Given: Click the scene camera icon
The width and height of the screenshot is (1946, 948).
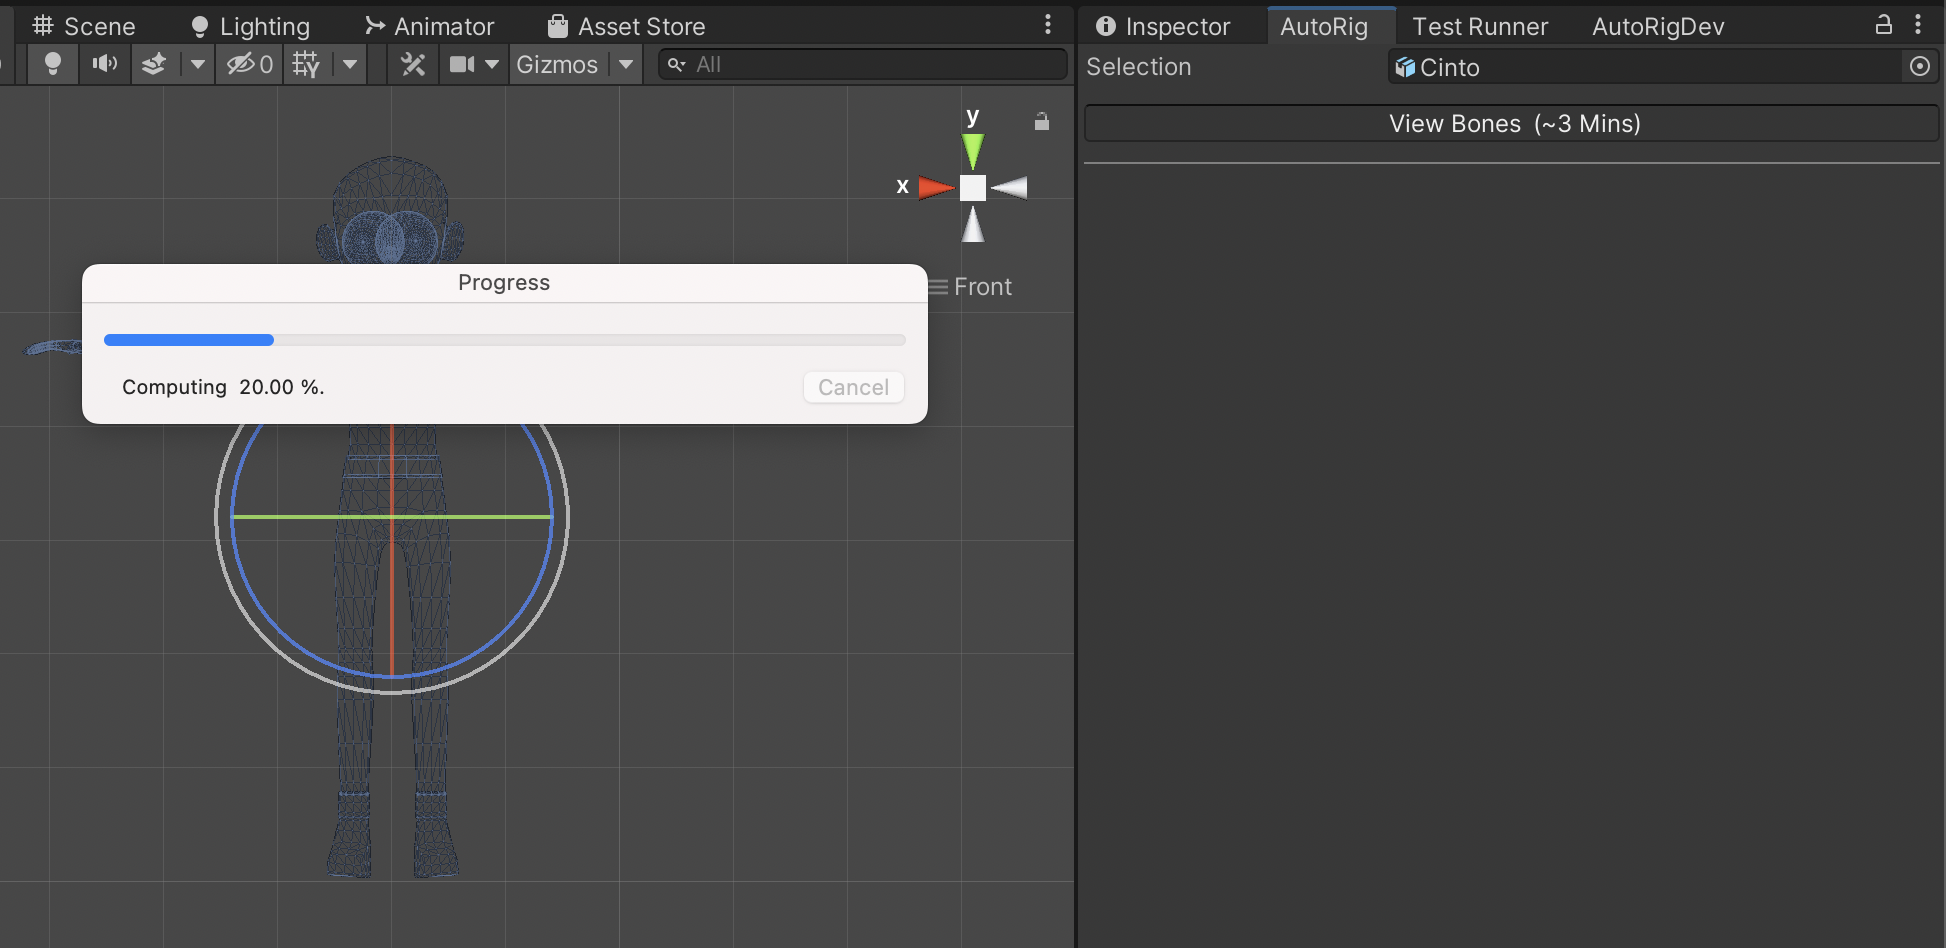Looking at the screenshot, I should tap(462, 64).
